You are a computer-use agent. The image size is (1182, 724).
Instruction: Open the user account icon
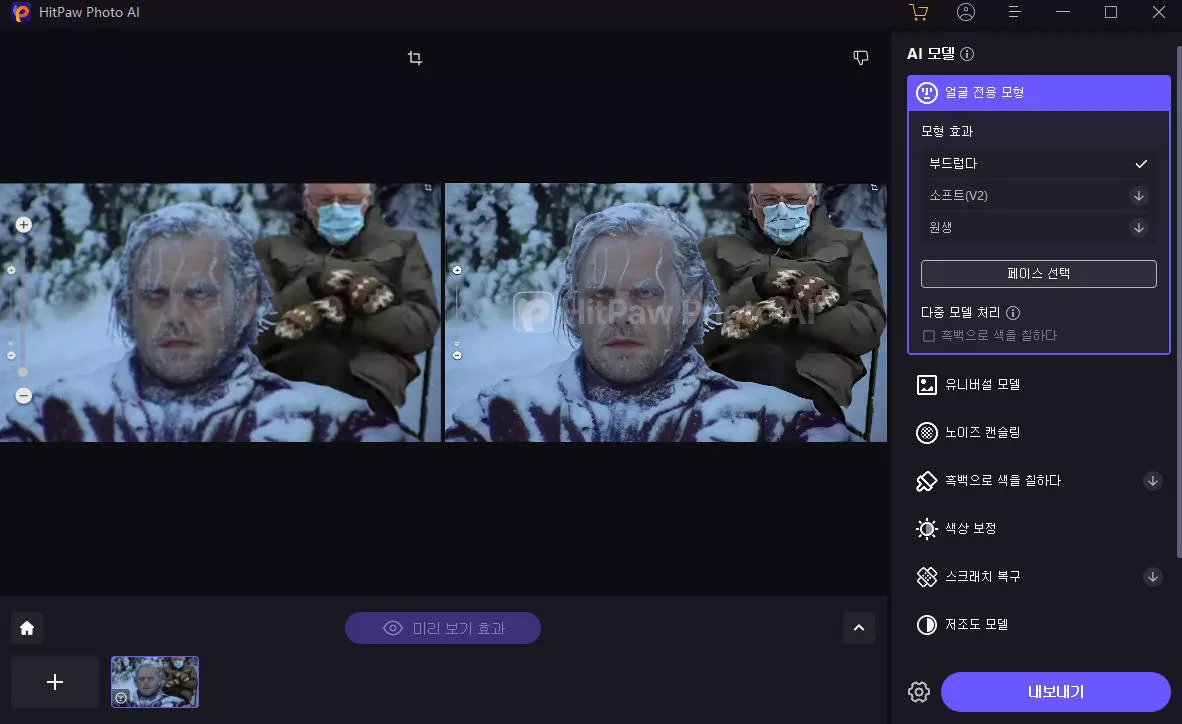(x=965, y=12)
